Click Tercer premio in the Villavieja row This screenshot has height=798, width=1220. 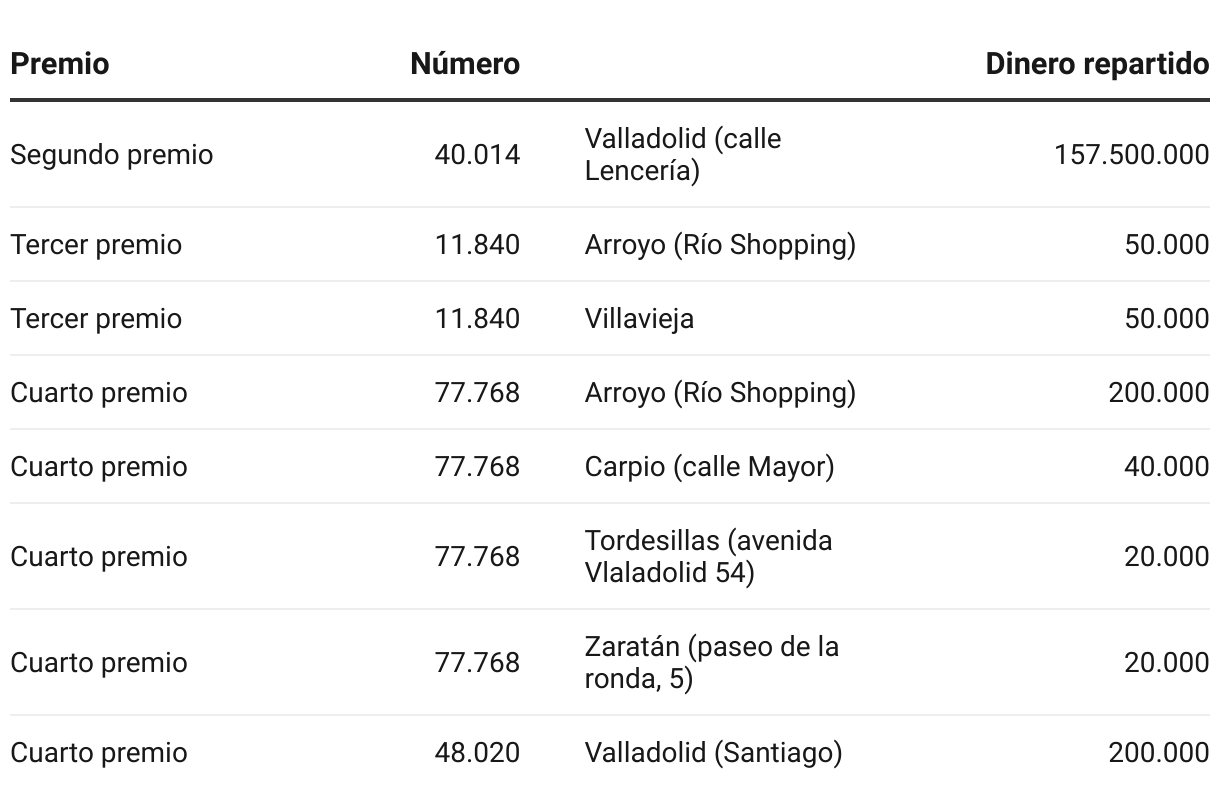click(96, 319)
